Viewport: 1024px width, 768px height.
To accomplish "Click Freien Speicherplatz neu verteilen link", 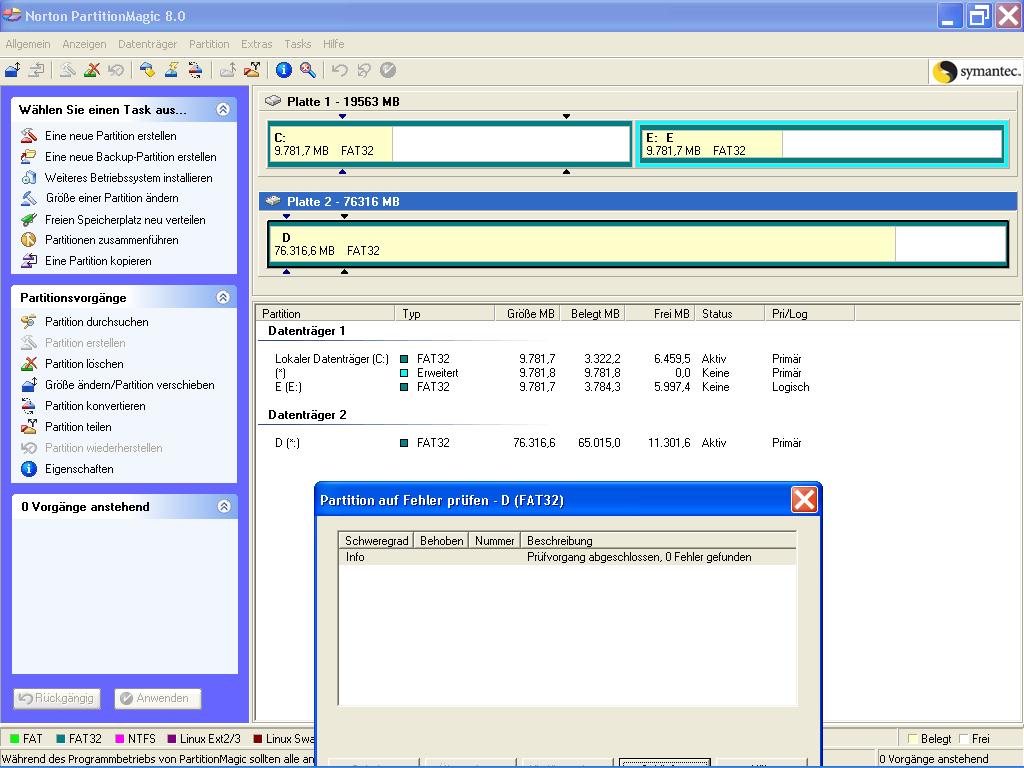I will (125, 219).
